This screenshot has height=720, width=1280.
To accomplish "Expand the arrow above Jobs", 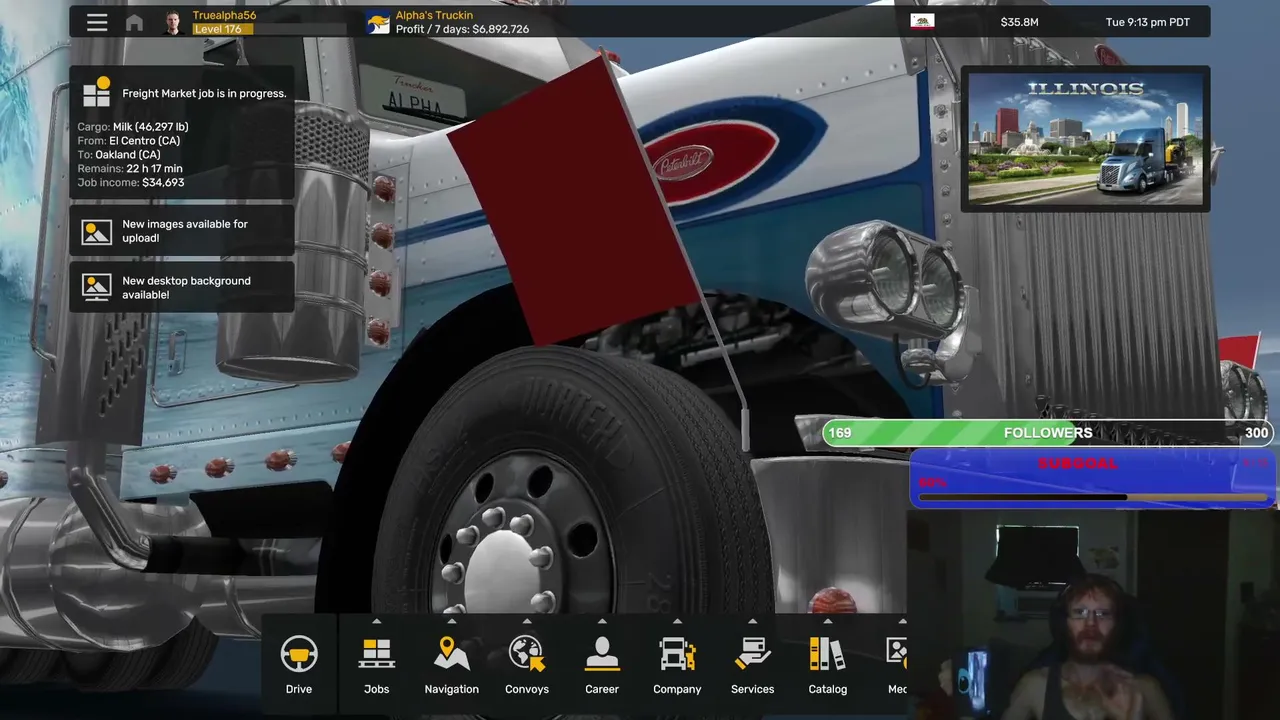I will point(376,621).
